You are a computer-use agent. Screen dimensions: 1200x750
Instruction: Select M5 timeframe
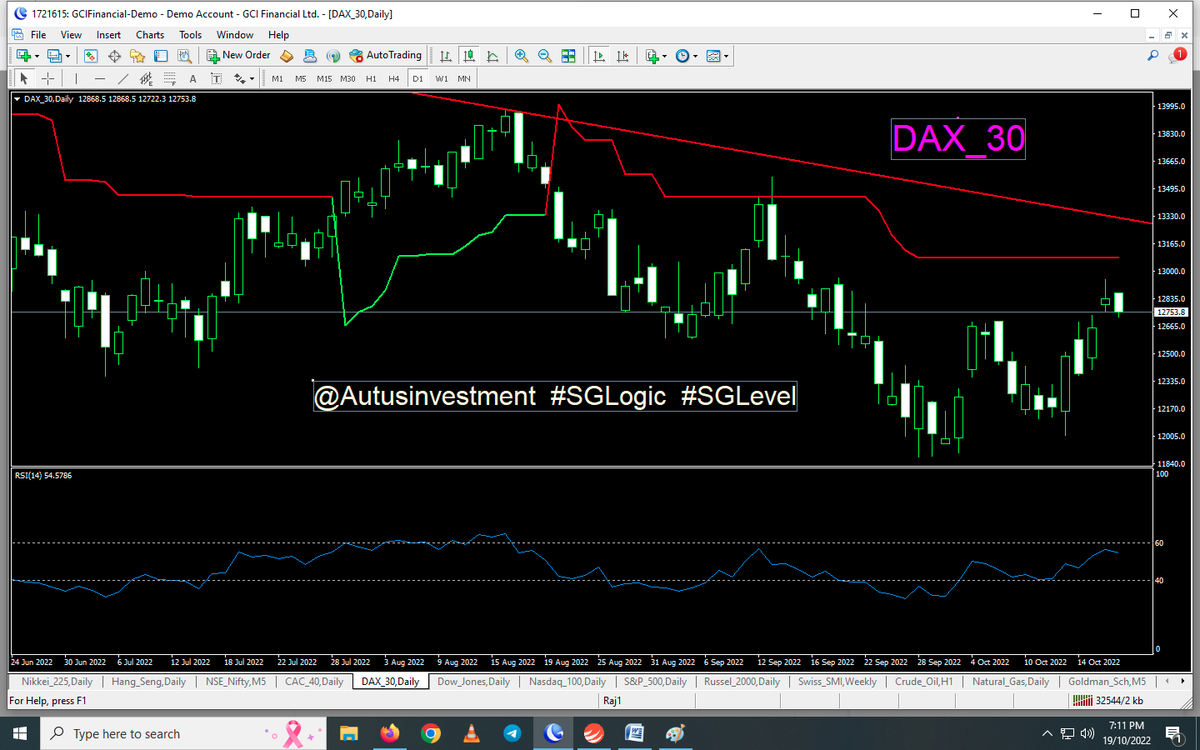tap(300, 78)
